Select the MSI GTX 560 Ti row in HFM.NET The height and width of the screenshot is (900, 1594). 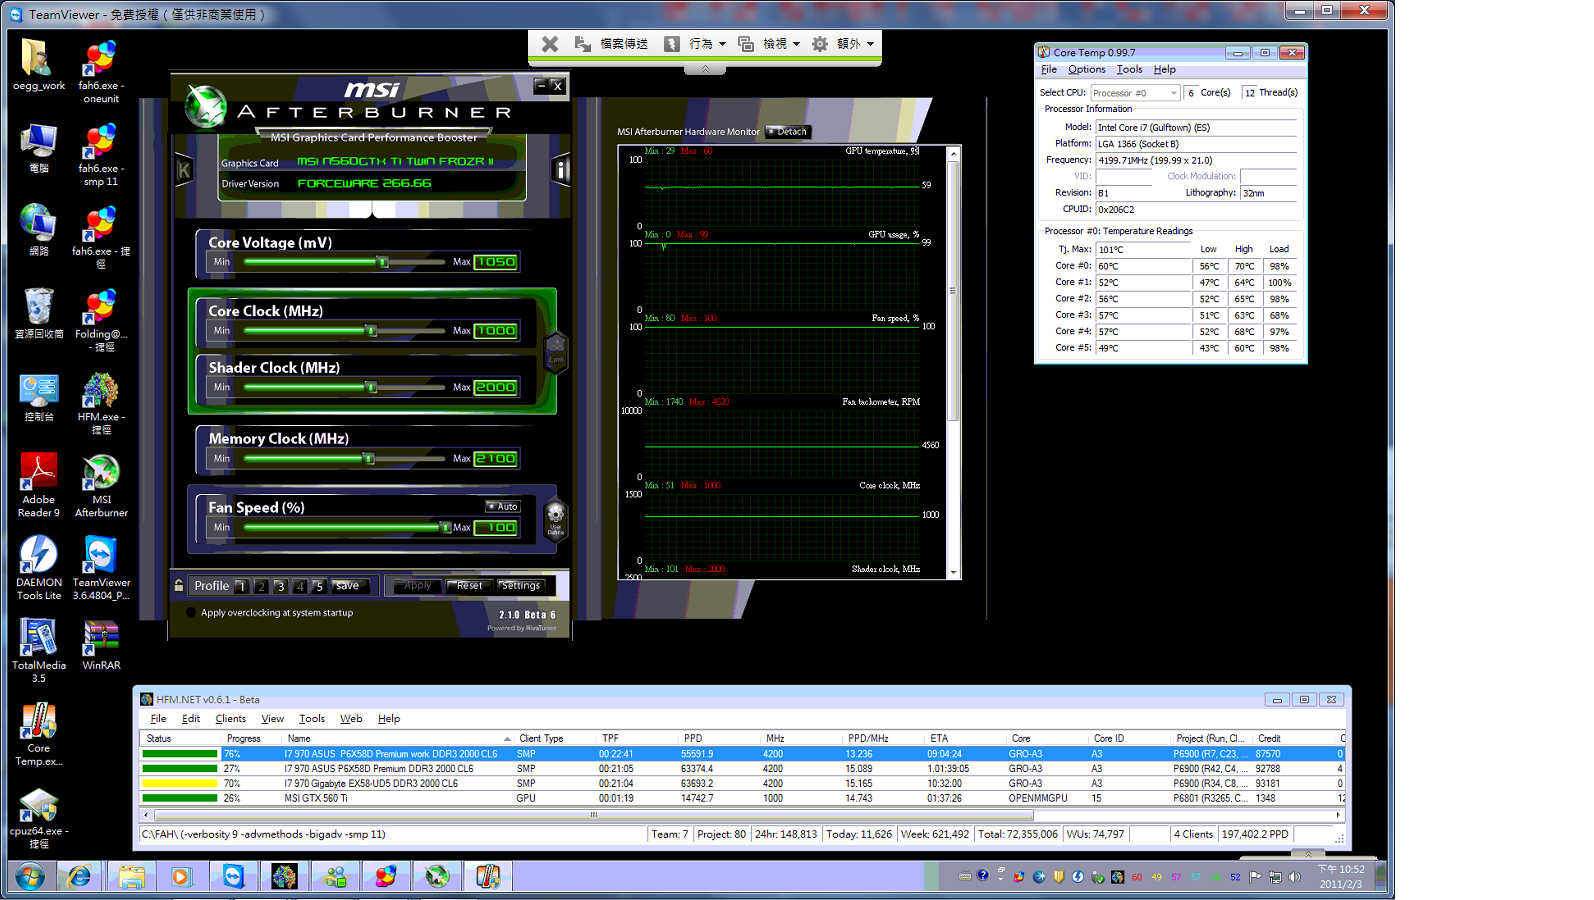coord(742,799)
